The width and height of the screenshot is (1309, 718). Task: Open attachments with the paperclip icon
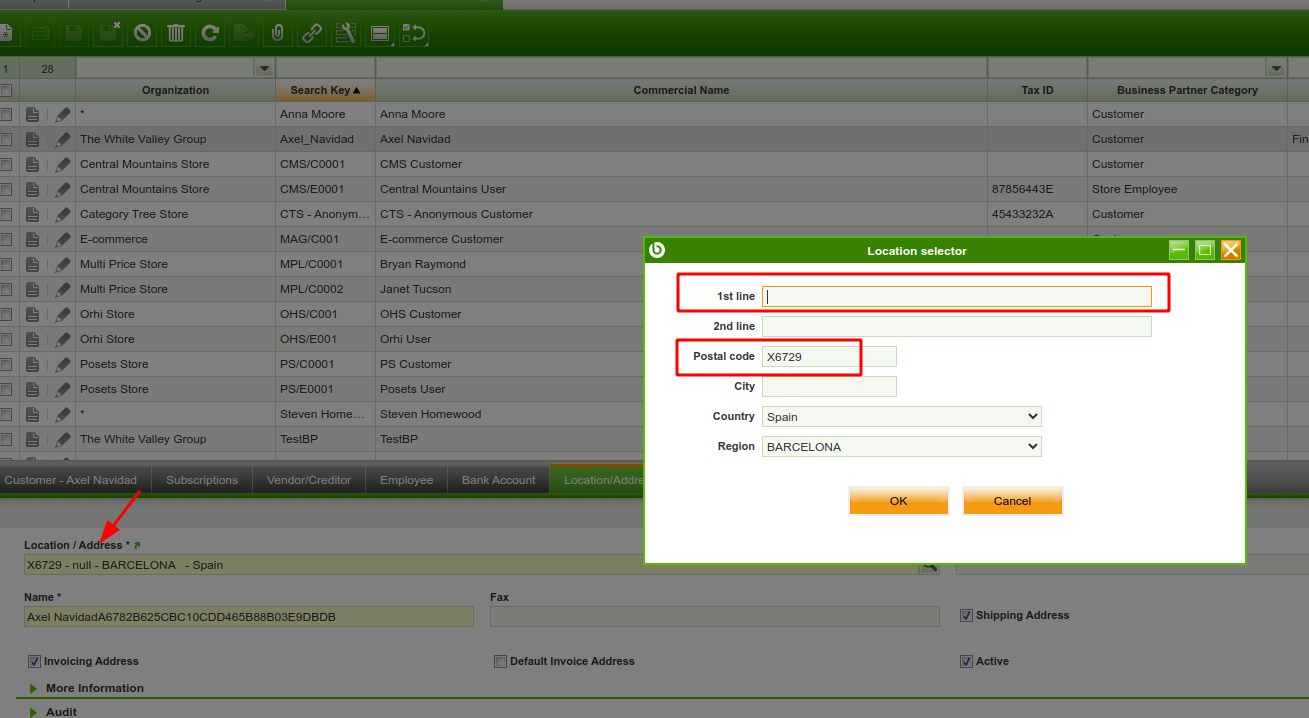(x=277, y=33)
